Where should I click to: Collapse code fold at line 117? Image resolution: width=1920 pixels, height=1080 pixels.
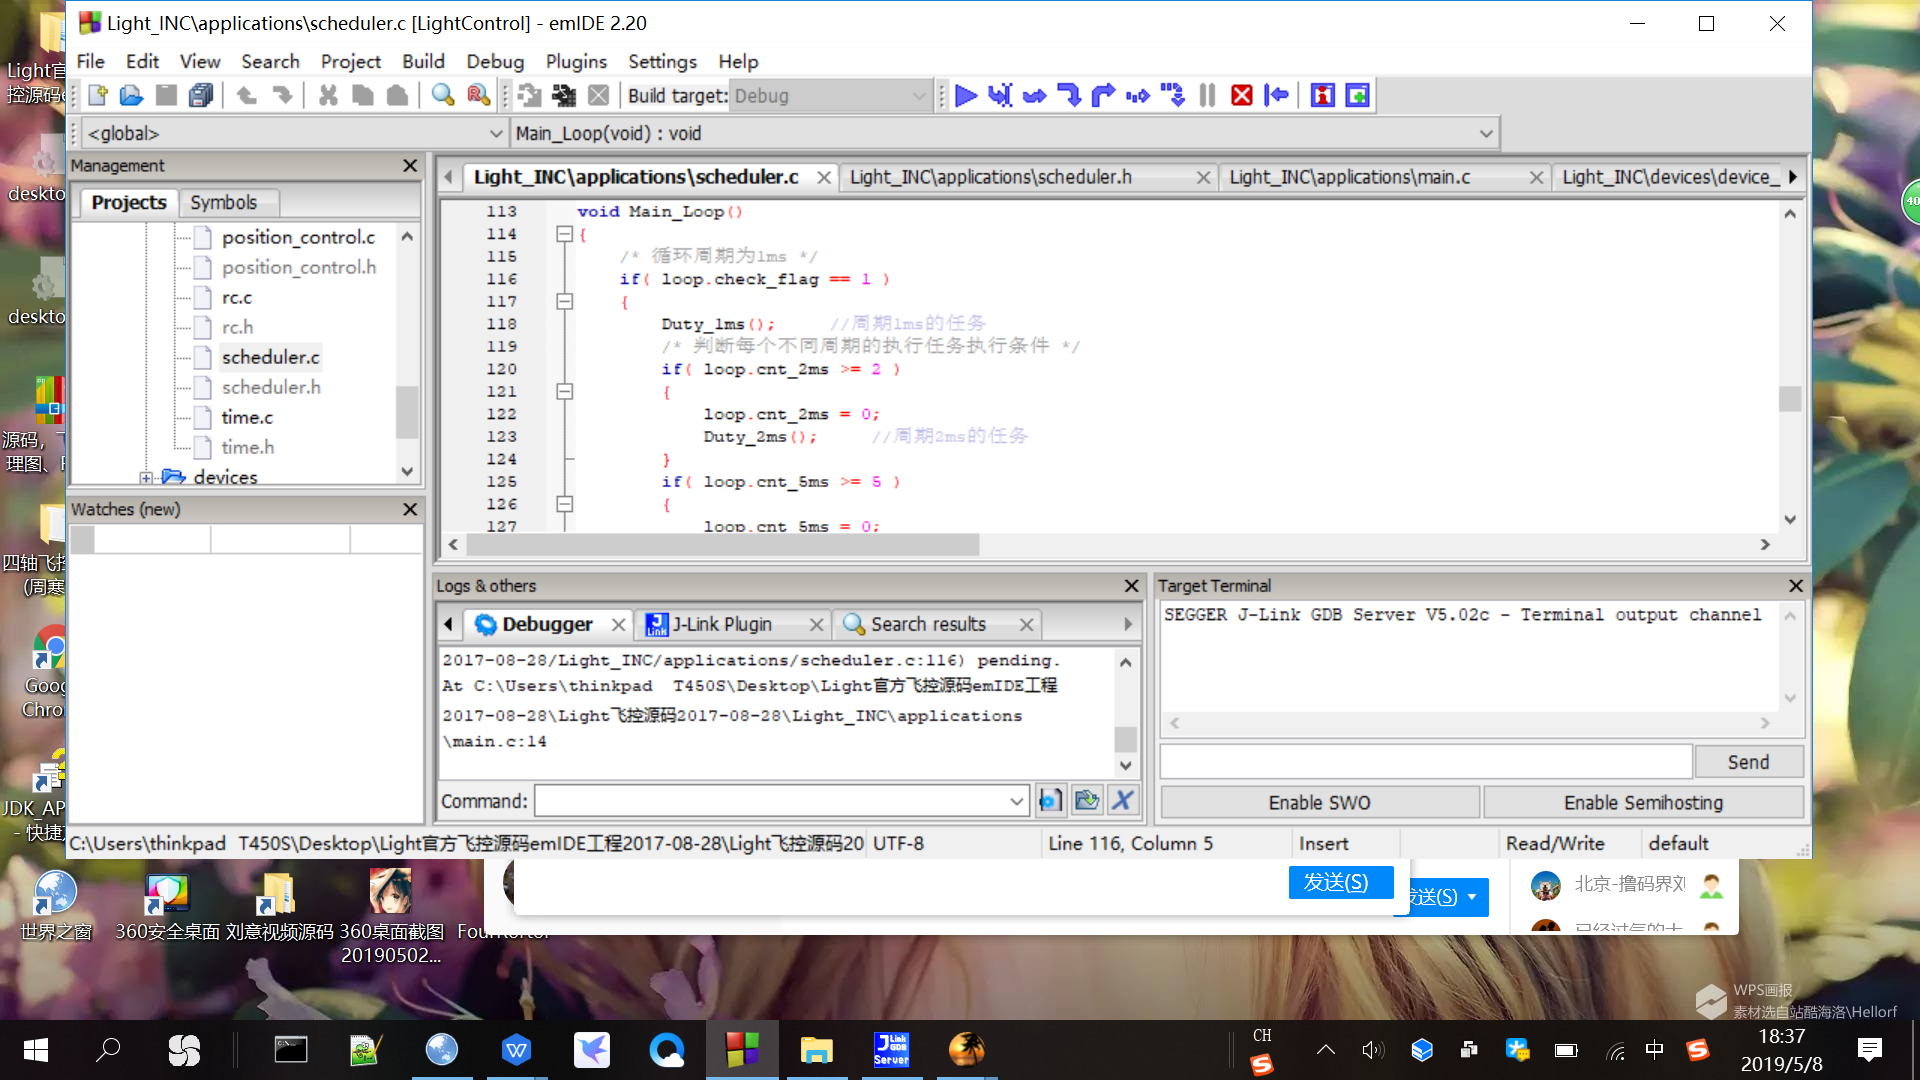coord(564,301)
